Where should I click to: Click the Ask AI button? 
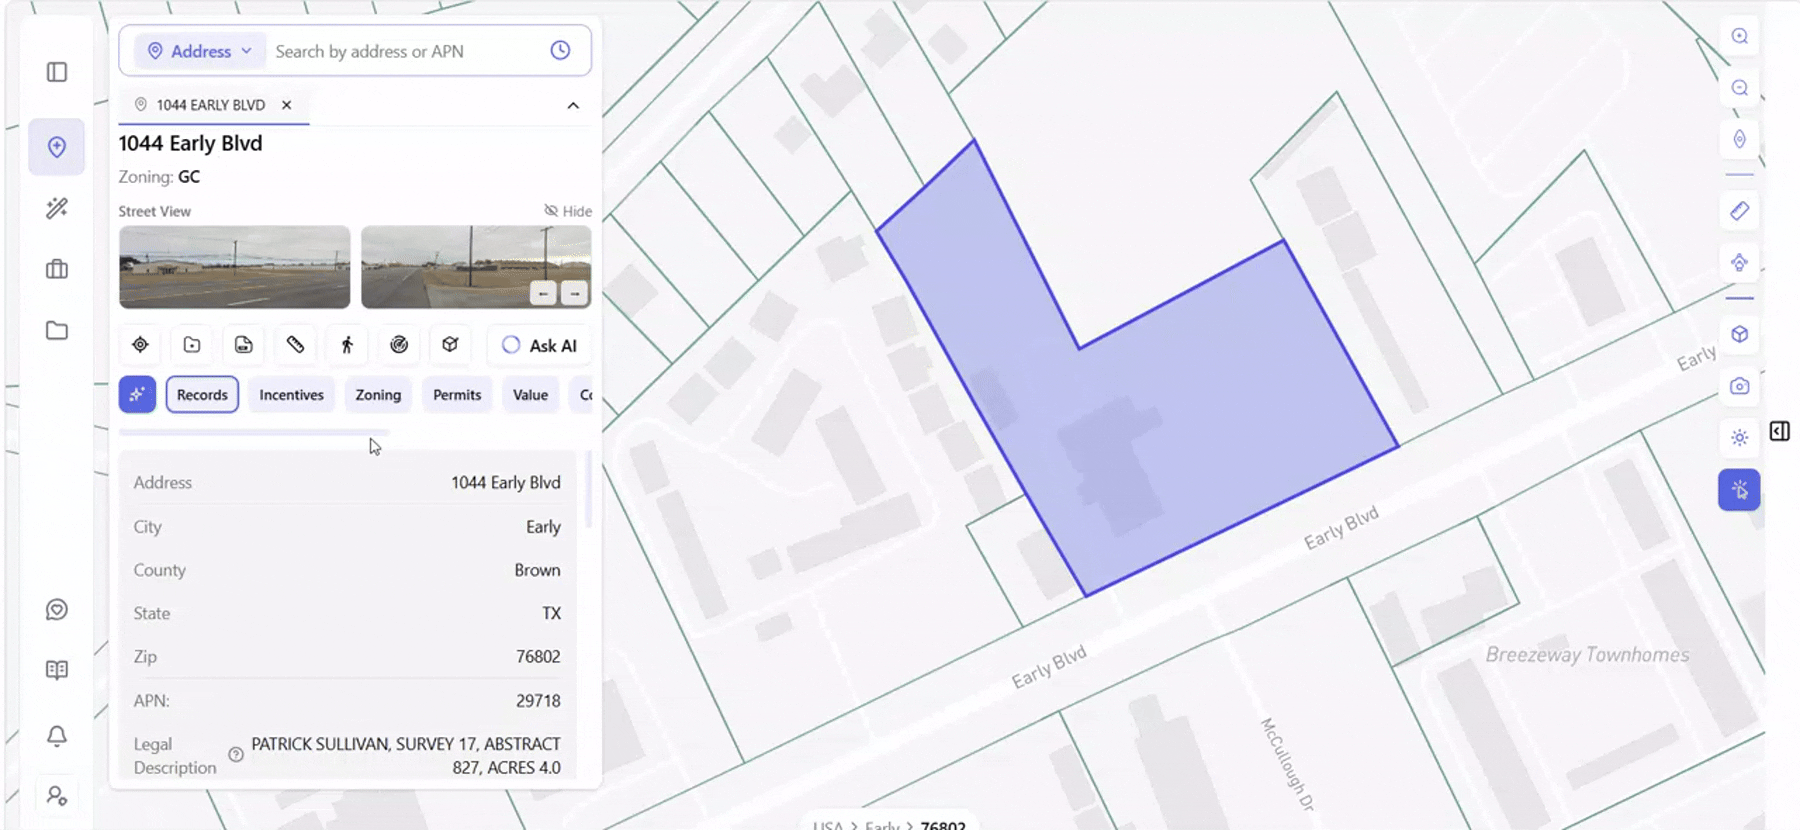(x=539, y=345)
